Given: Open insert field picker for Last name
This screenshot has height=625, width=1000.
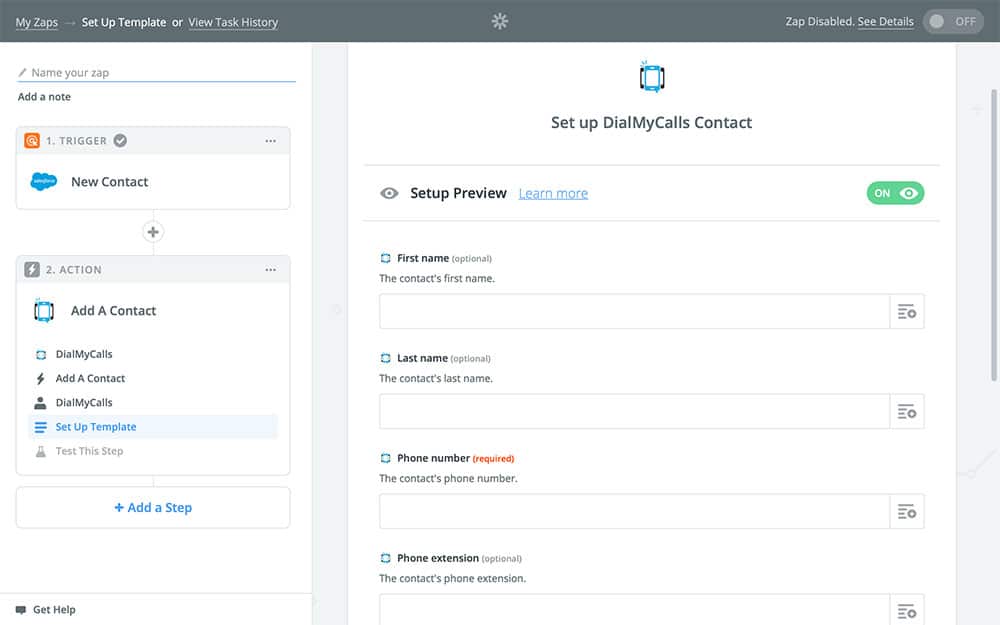Looking at the screenshot, I should (x=907, y=412).
